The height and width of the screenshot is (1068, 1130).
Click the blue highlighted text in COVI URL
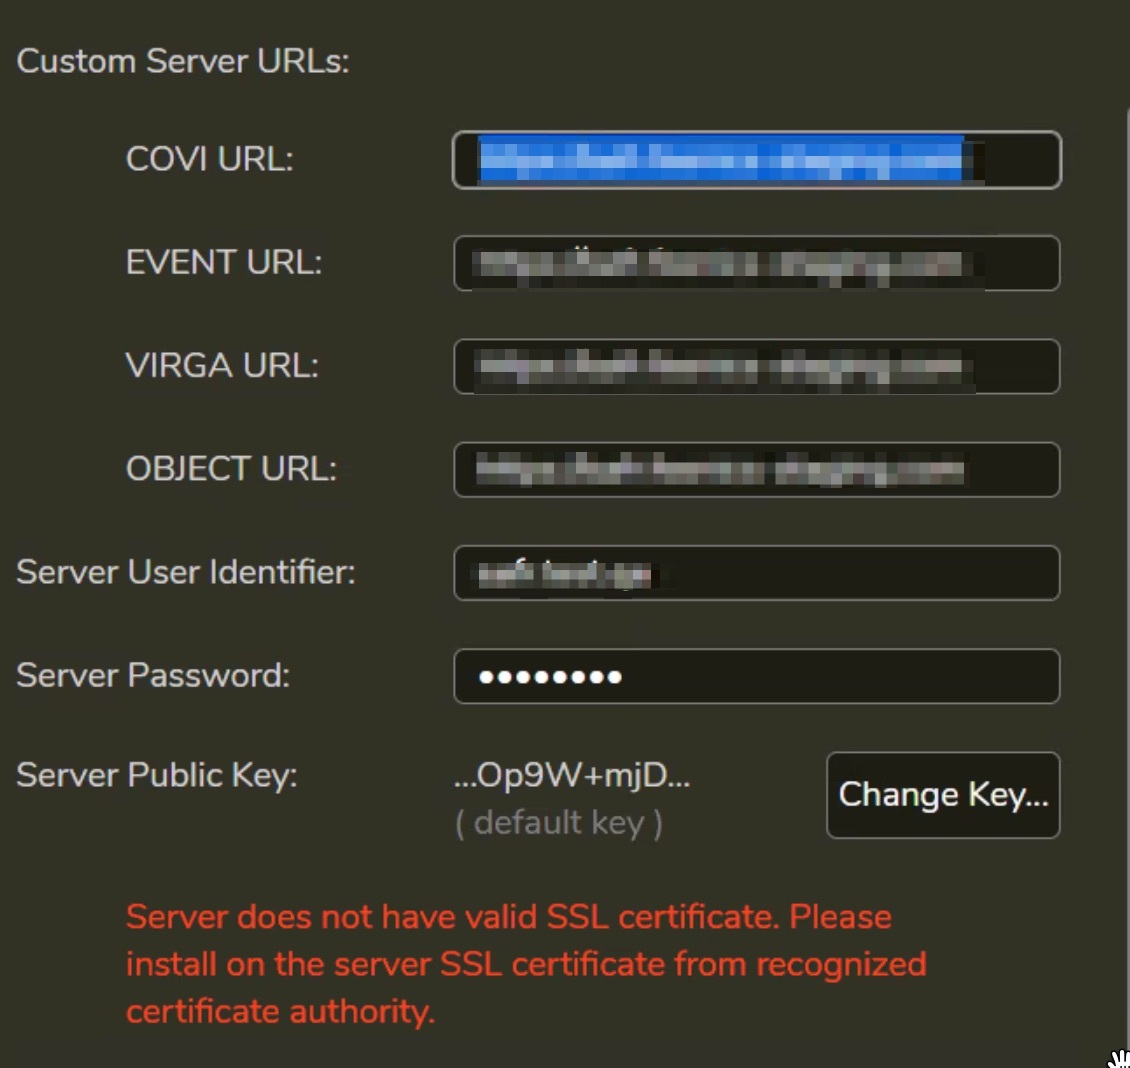click(720, 160)
